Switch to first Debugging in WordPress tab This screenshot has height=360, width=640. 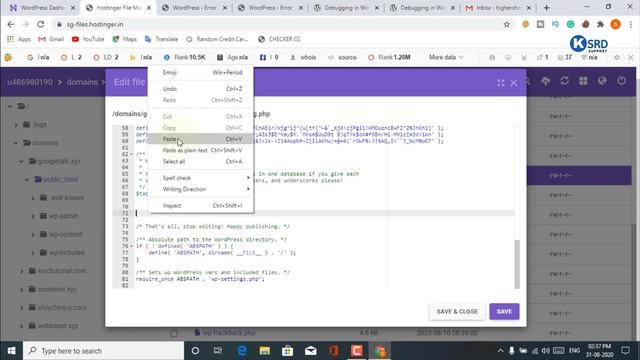pos(346,8)
